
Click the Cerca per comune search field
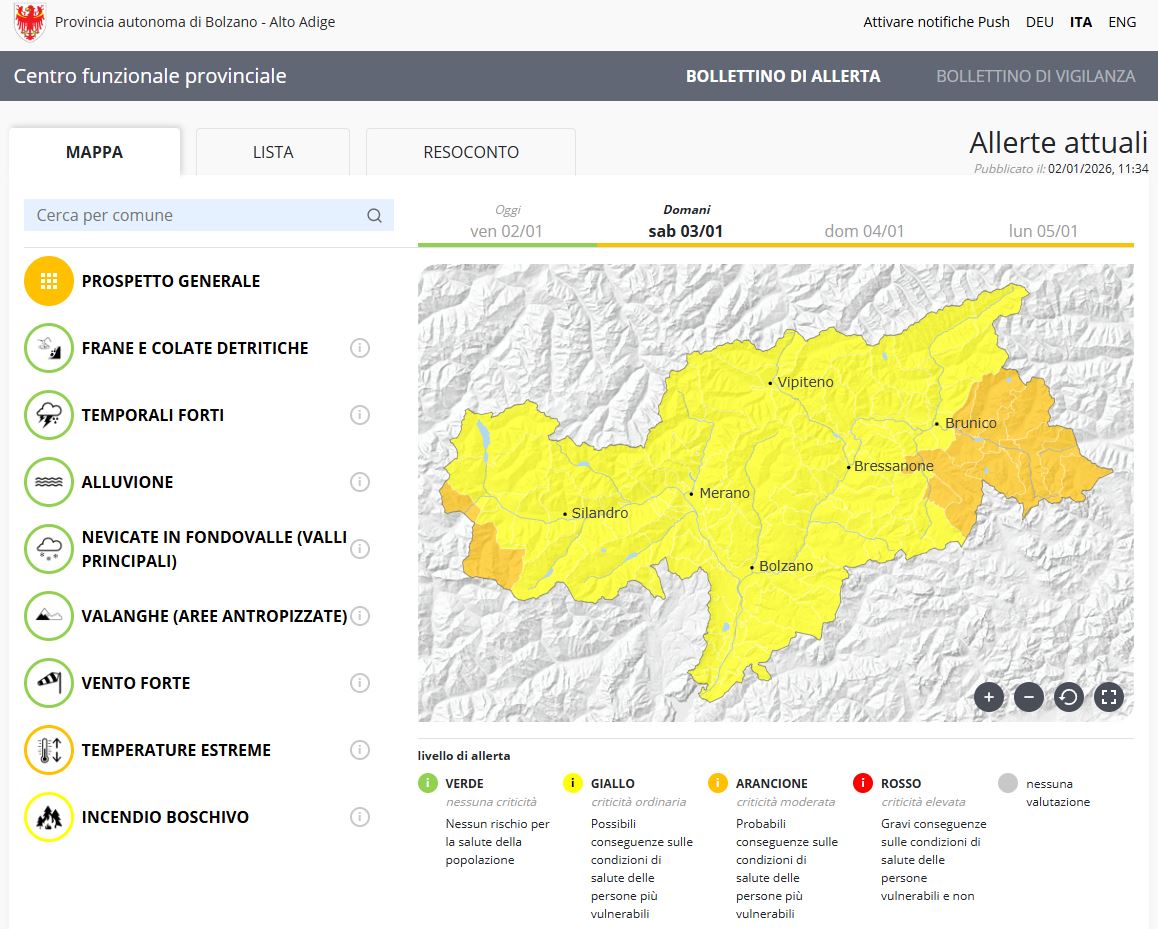tap(198, 215)
